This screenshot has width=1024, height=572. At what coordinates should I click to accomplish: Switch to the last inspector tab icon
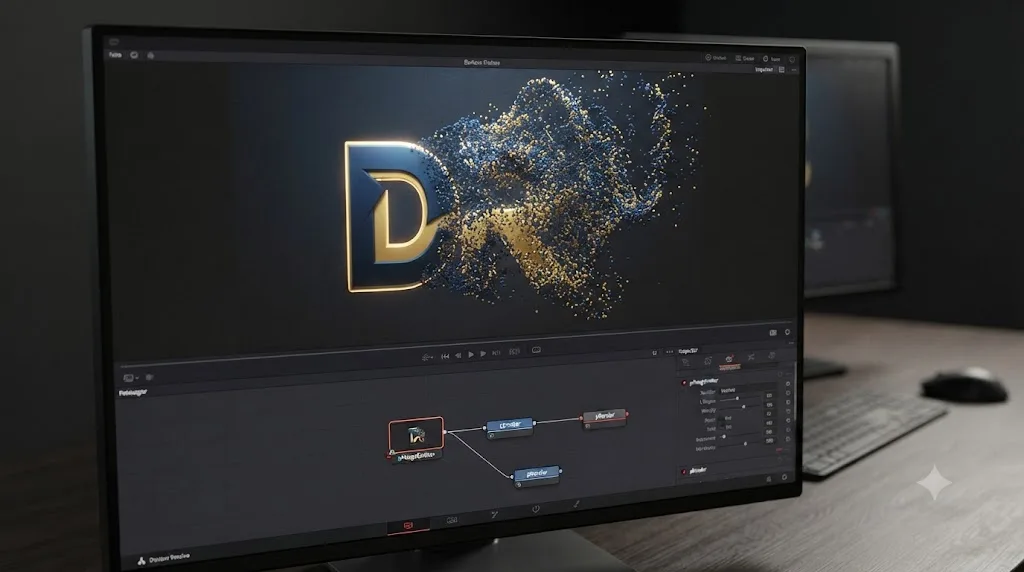(772, 355)
